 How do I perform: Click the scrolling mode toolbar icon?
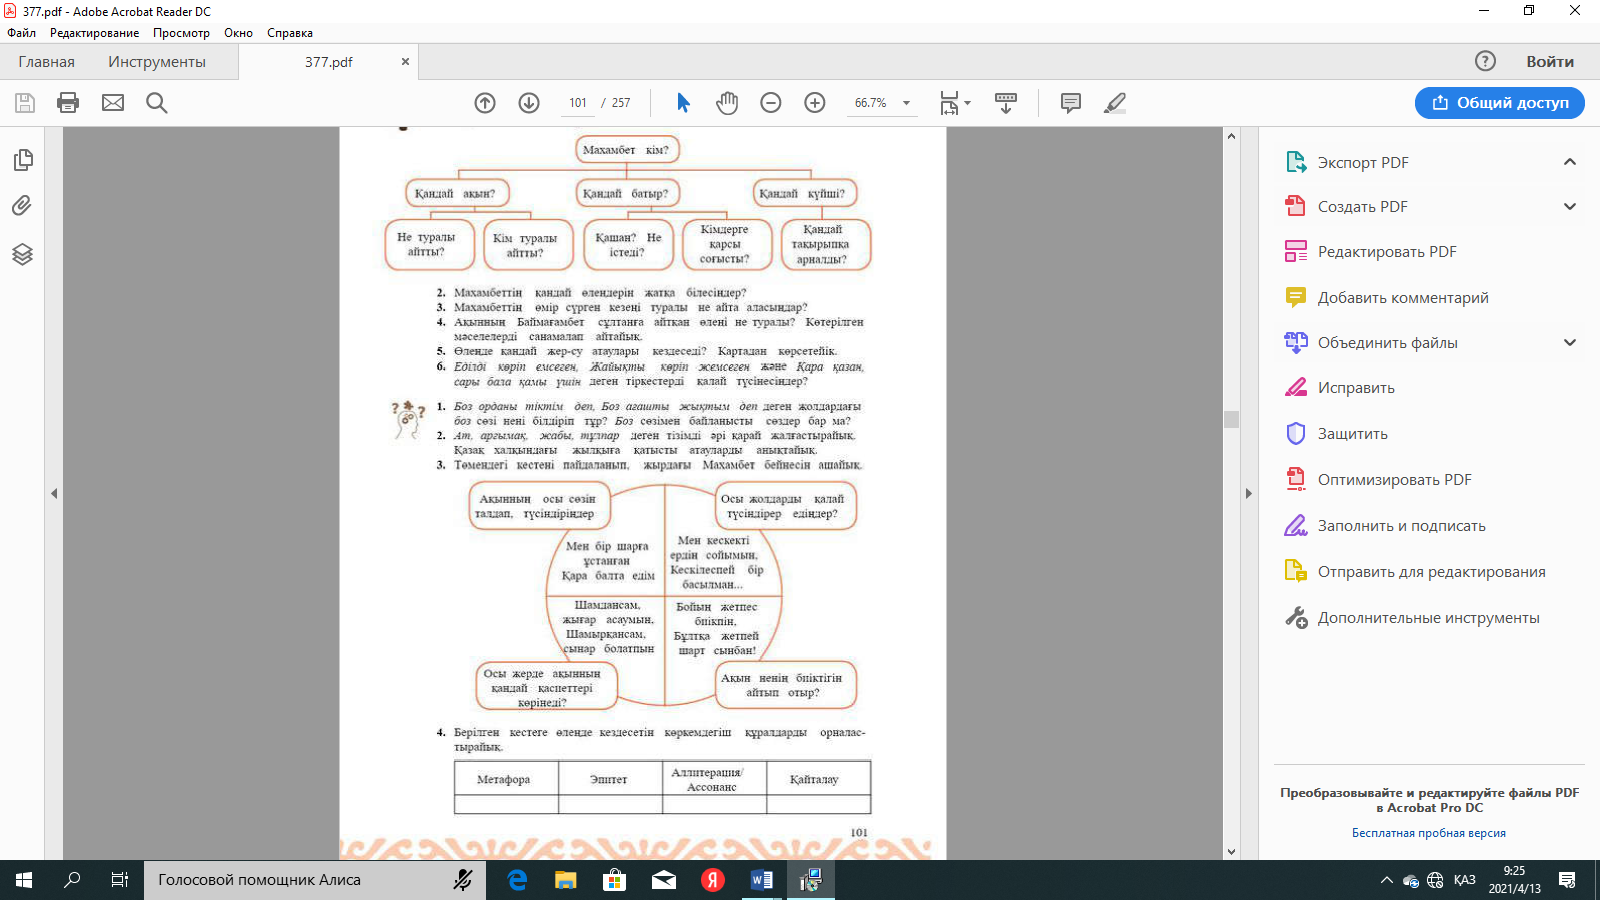[1006, 103]
